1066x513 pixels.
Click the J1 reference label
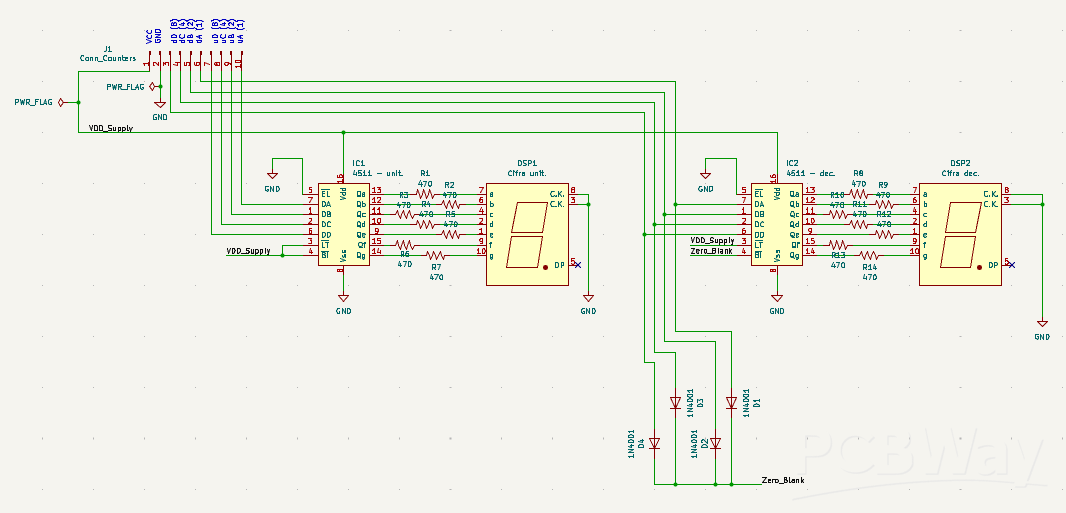pyautogui.click(x=107, y=50)
